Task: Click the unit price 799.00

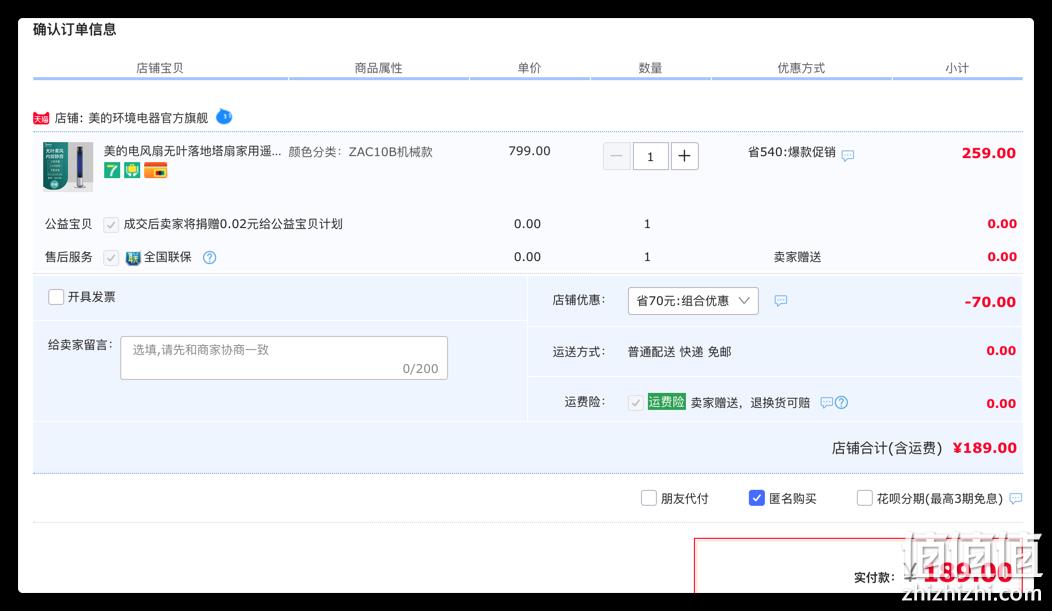Action: (x=529, y=151)
